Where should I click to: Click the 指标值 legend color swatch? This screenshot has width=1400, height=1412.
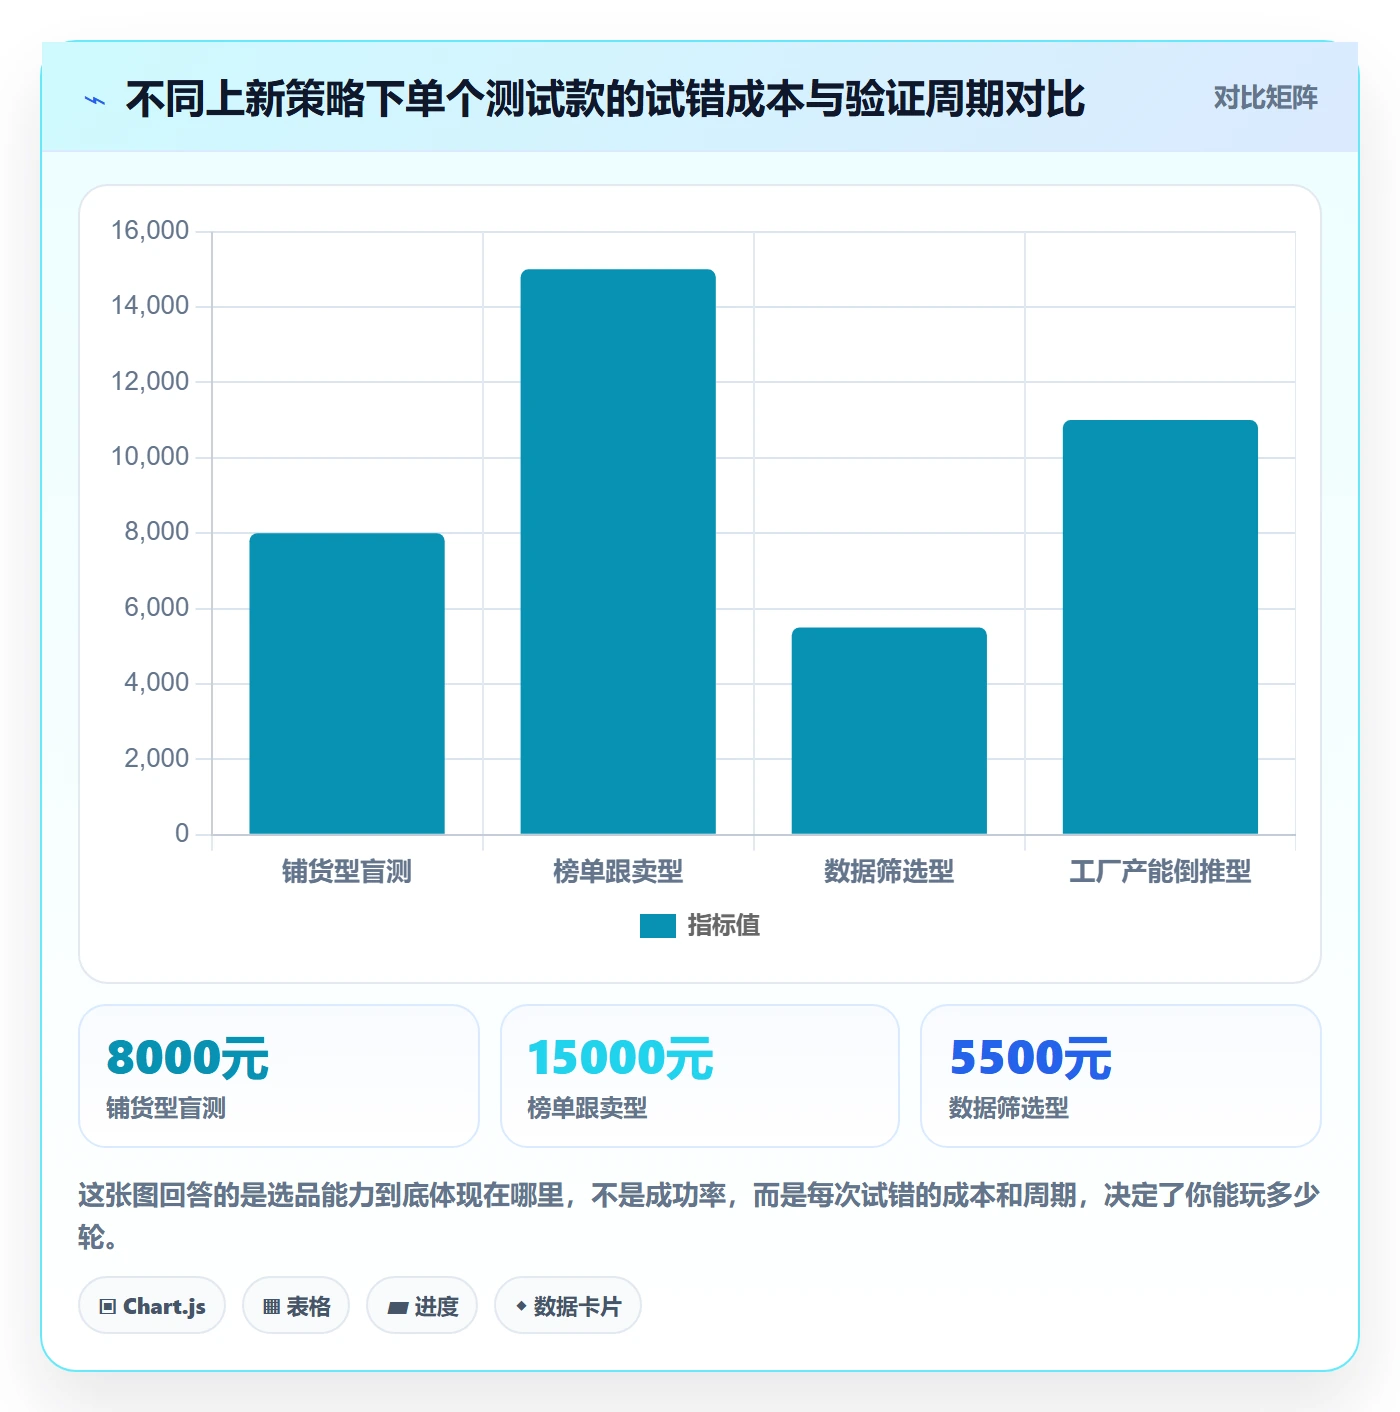pyautogui.click(x=657, y=926)
